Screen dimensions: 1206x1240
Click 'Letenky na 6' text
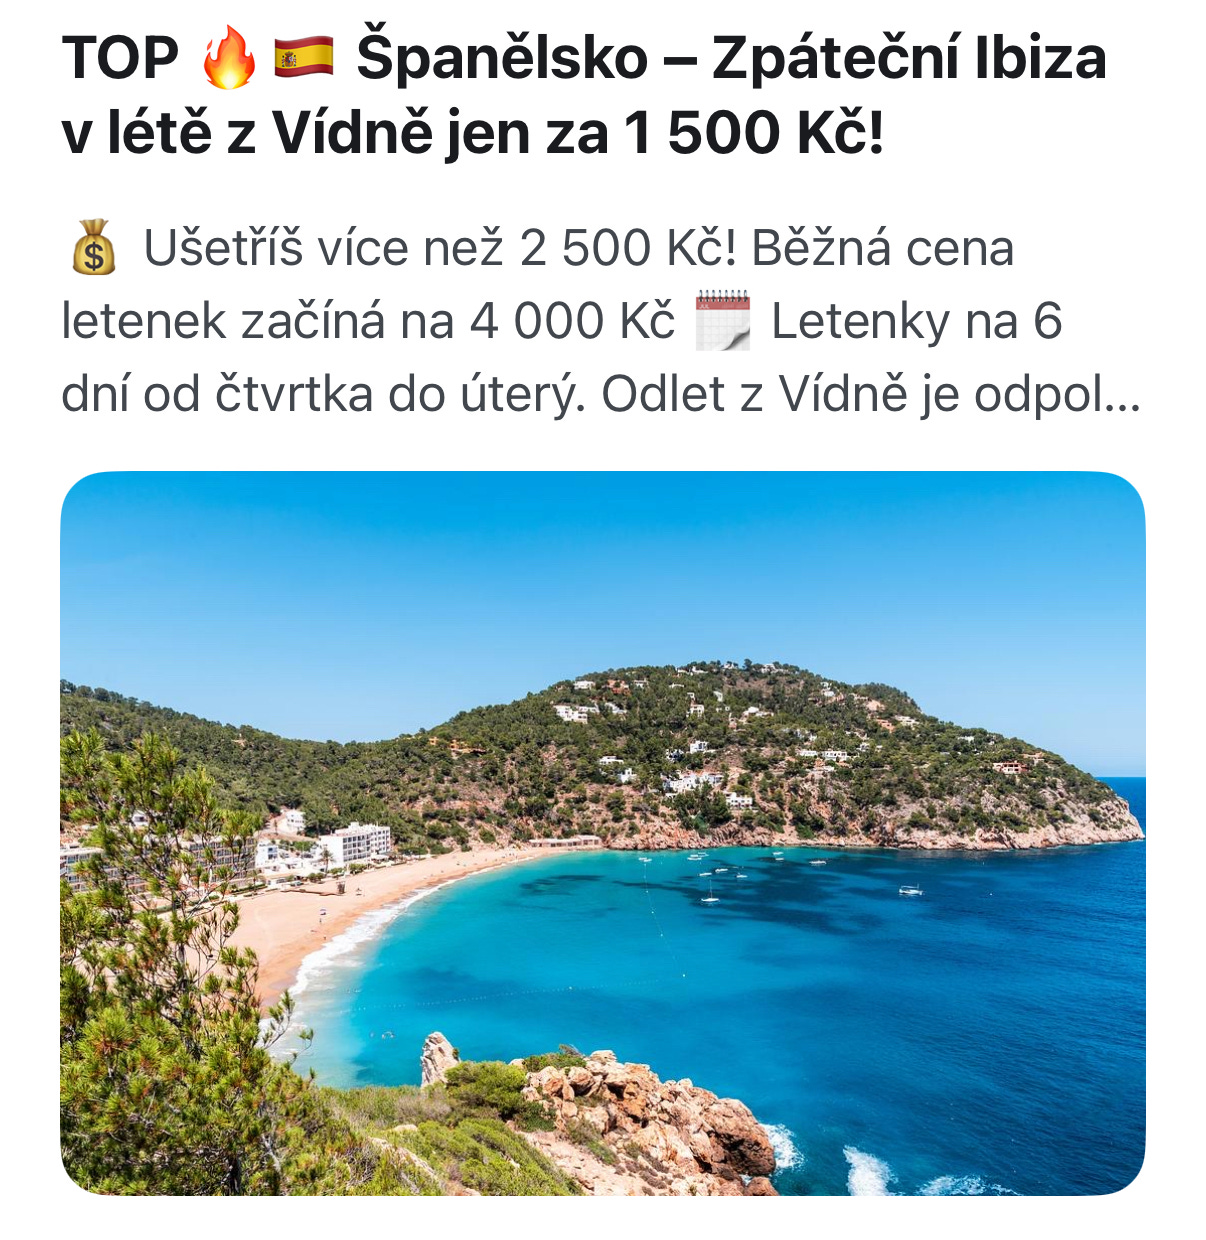pyautogui.click(x=916, y=322)
